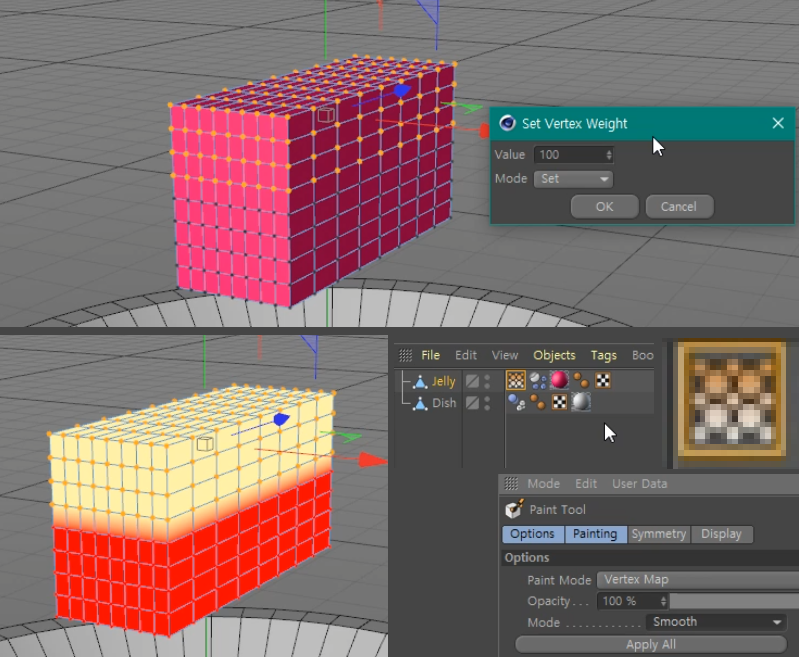Screen dimensions: 799x657
Task: Select the orange spheres tag on Dish row
Action: pyautogui.click(x=538, y=402)
